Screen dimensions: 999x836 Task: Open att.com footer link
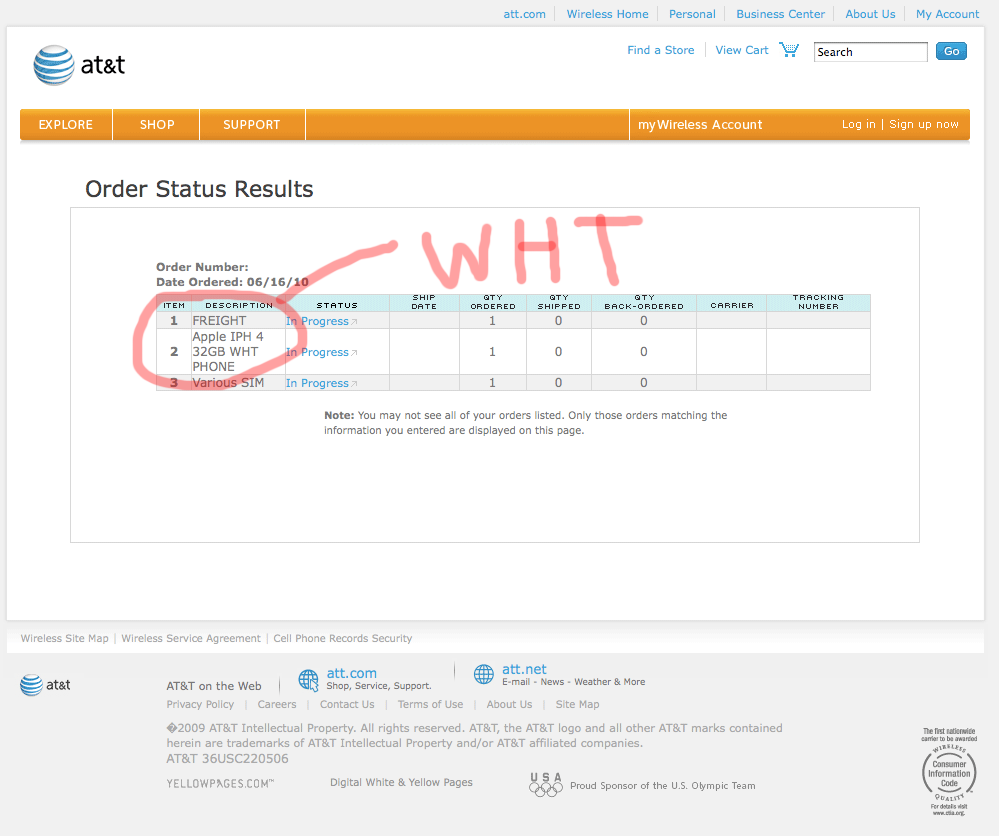tap(352, 673)
